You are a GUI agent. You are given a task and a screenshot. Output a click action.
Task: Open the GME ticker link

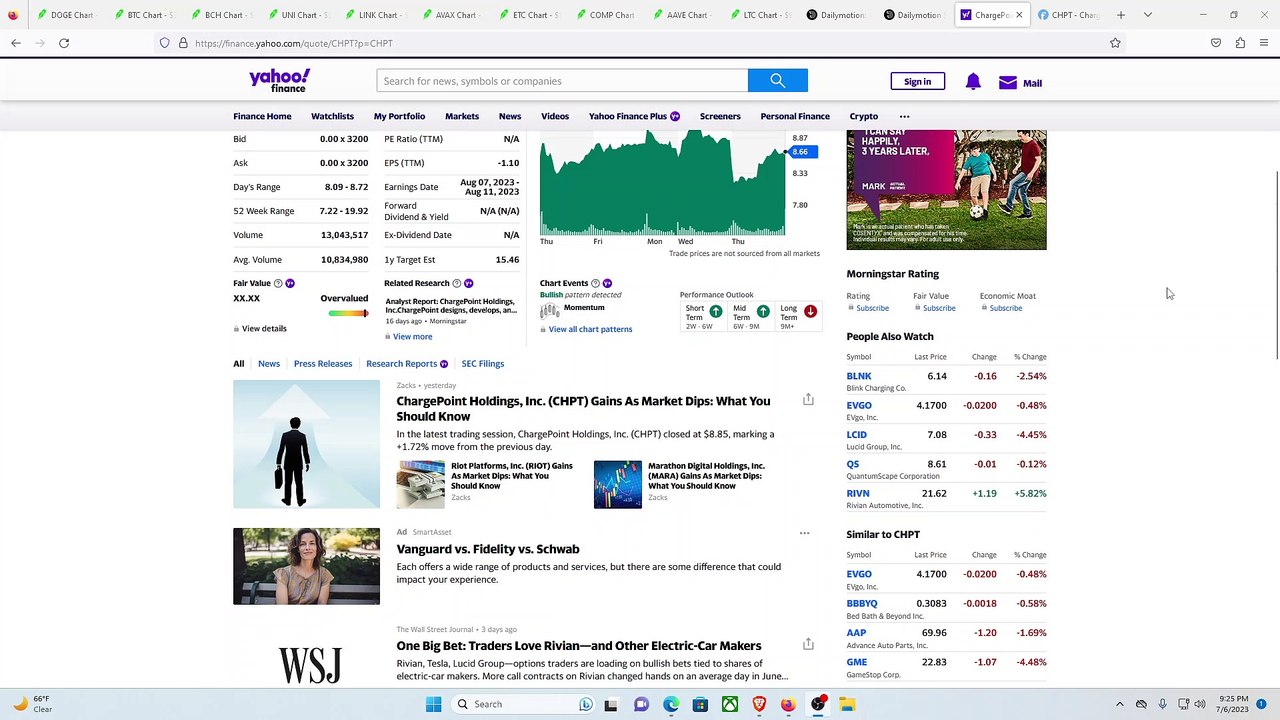[857, 662]
